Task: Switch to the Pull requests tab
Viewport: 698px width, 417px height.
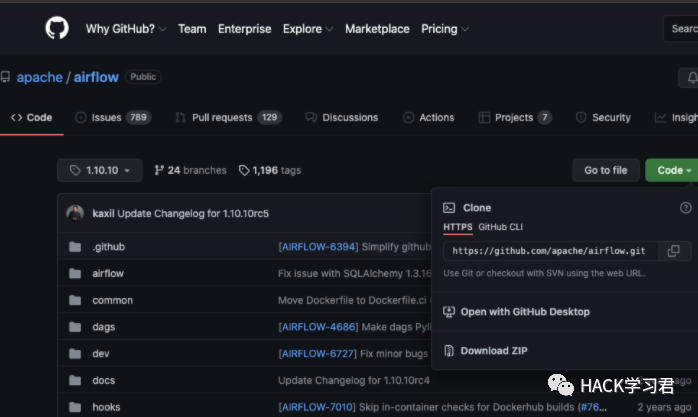Action: pyautogui.click(x=228, y=117)
